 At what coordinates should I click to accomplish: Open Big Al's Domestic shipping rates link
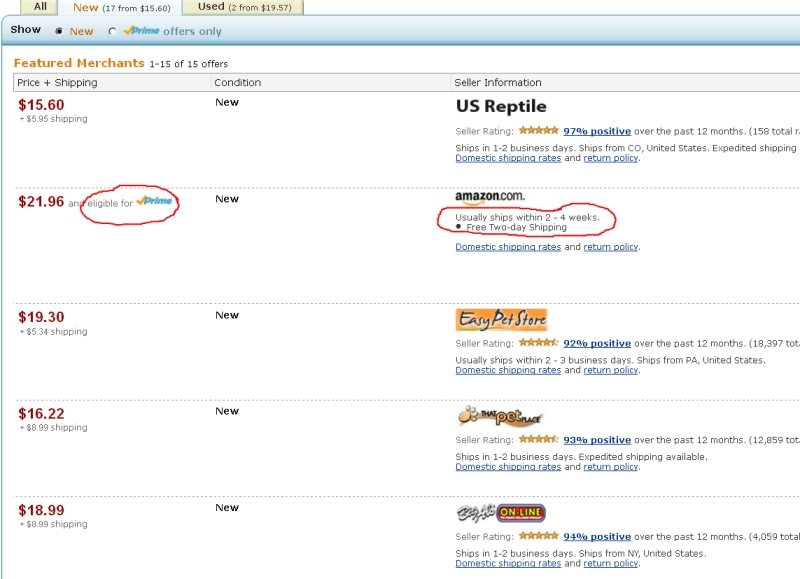[x=508, y=563]
